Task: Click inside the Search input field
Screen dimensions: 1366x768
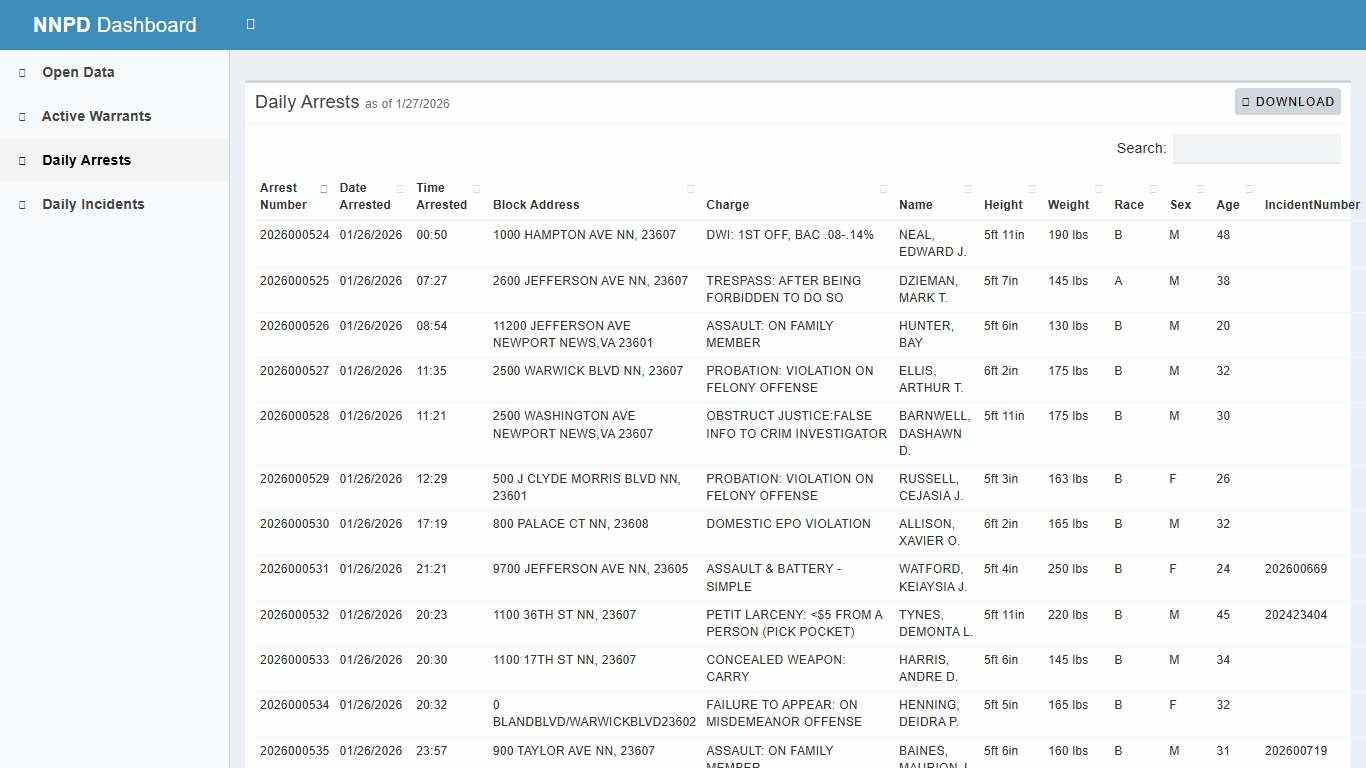Action: pyautogui.click(x=1256, y=148)
